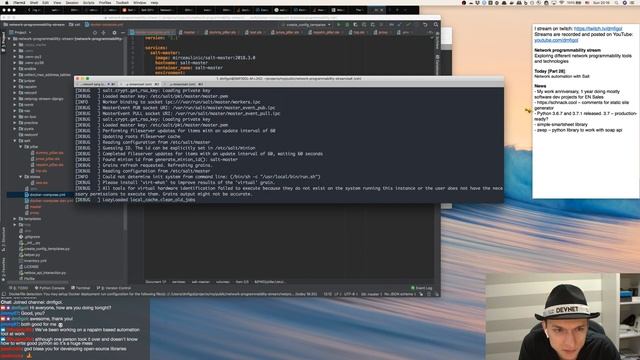Open the Python Console tool window
Viewport: 640px width, 360px height.
pos(50,288)
